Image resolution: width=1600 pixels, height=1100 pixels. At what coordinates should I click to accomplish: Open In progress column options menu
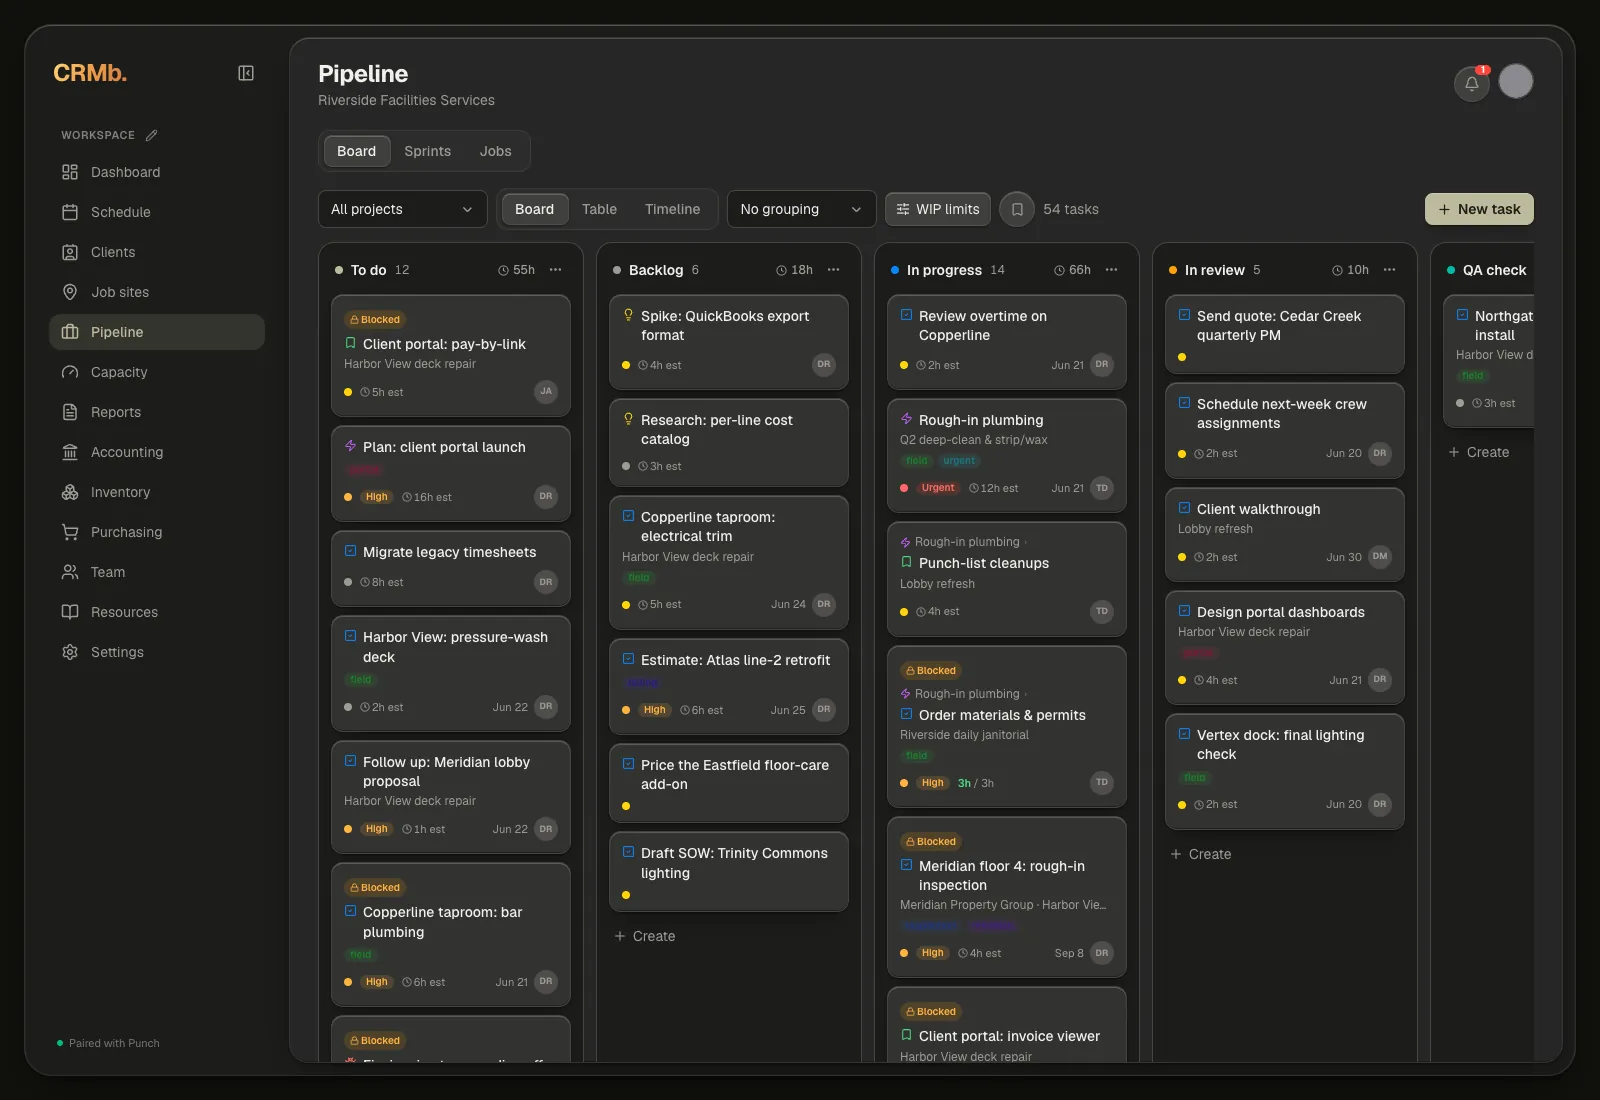pyautogui.click(x=1112, y=270)
